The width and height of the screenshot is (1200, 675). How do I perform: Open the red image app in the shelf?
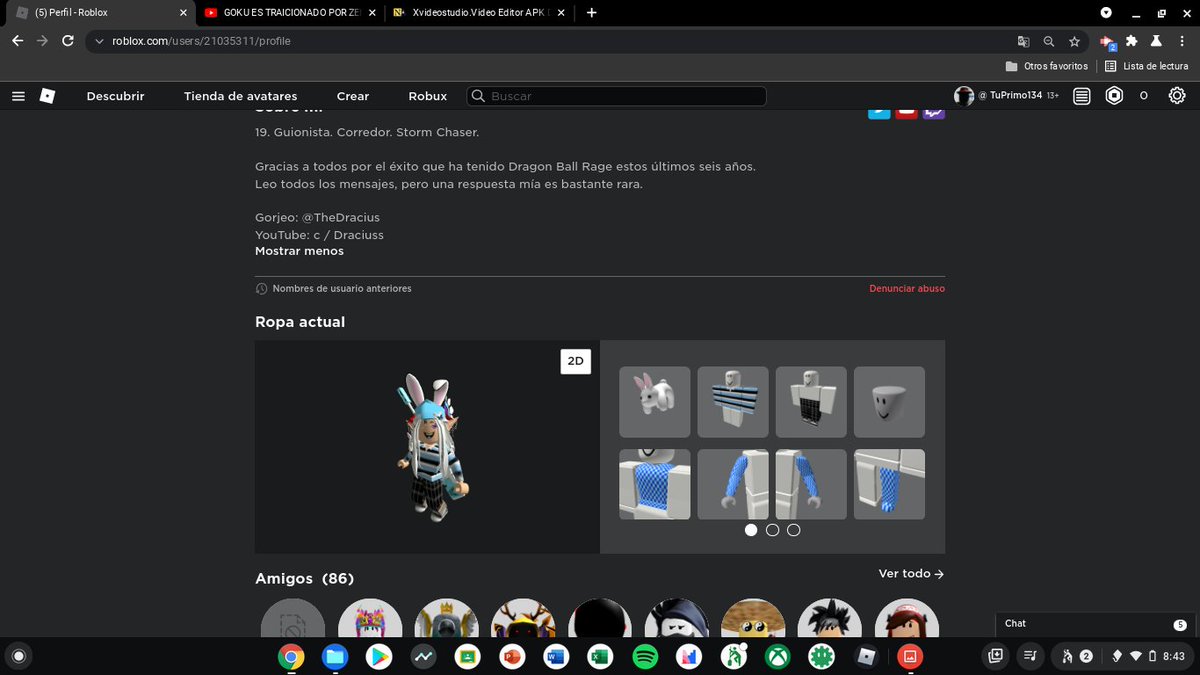point(910,657)
